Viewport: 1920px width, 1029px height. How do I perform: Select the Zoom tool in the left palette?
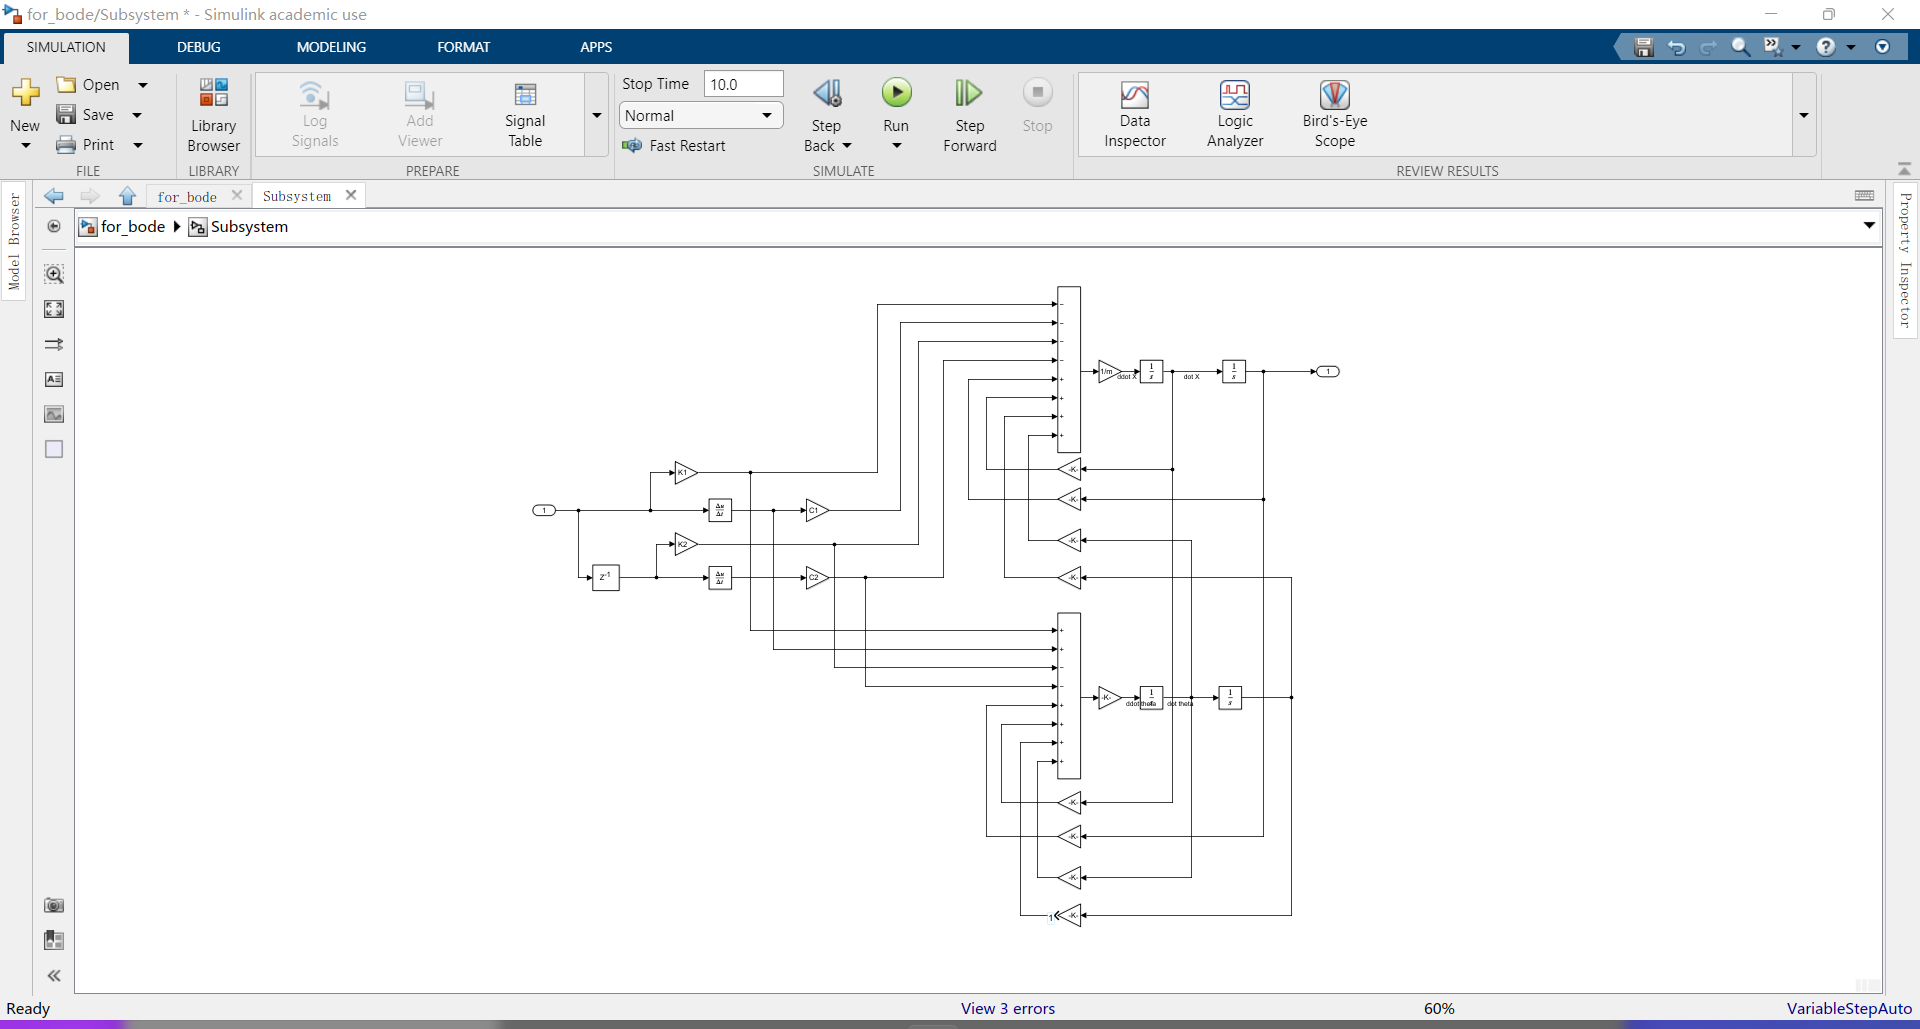(54, 274)
